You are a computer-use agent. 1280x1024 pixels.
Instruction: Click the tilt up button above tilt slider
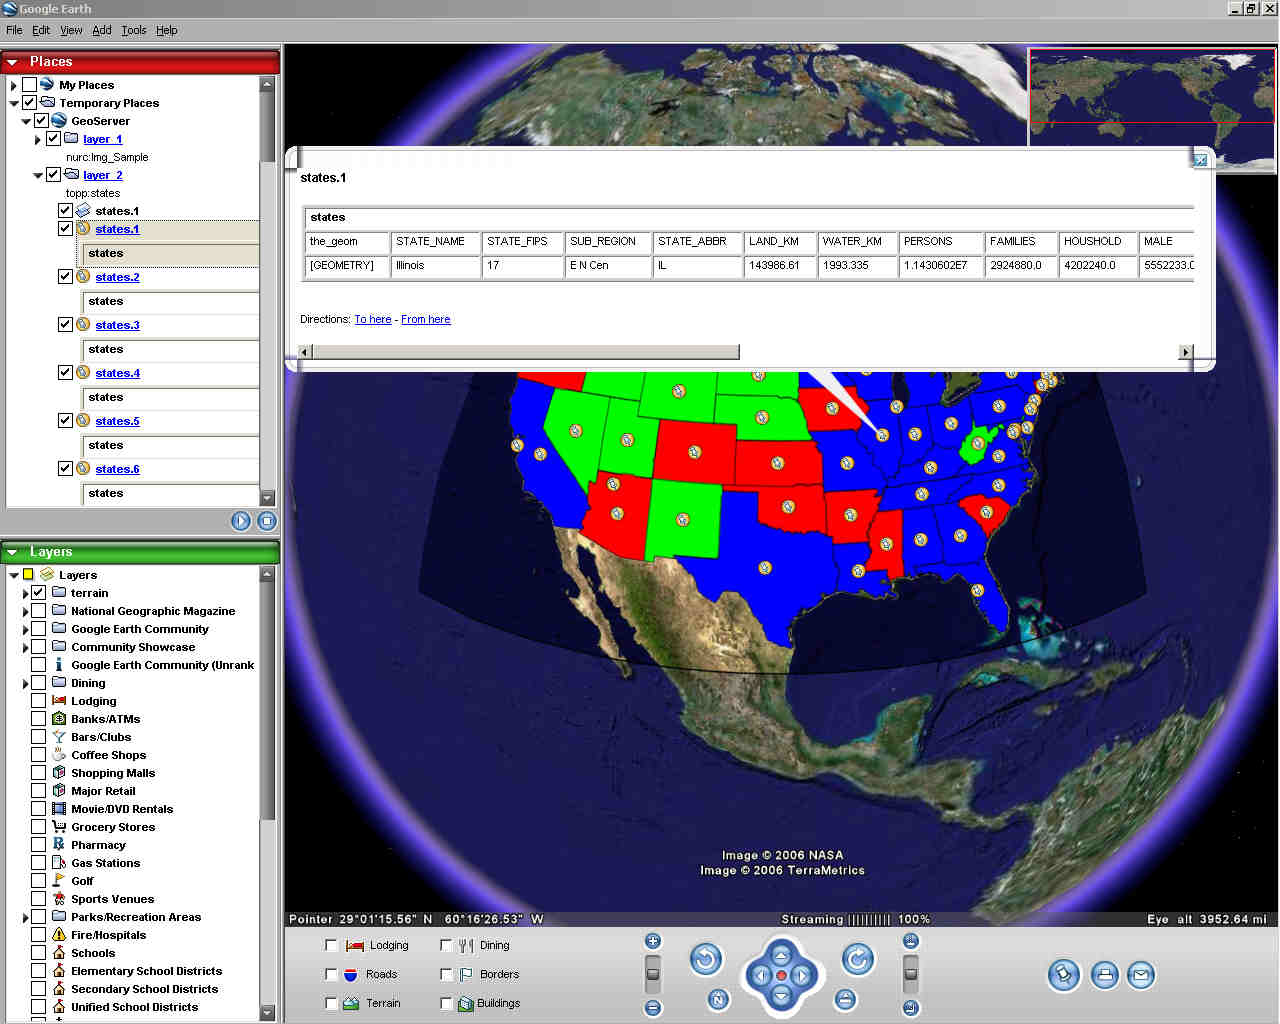[910, 941]
